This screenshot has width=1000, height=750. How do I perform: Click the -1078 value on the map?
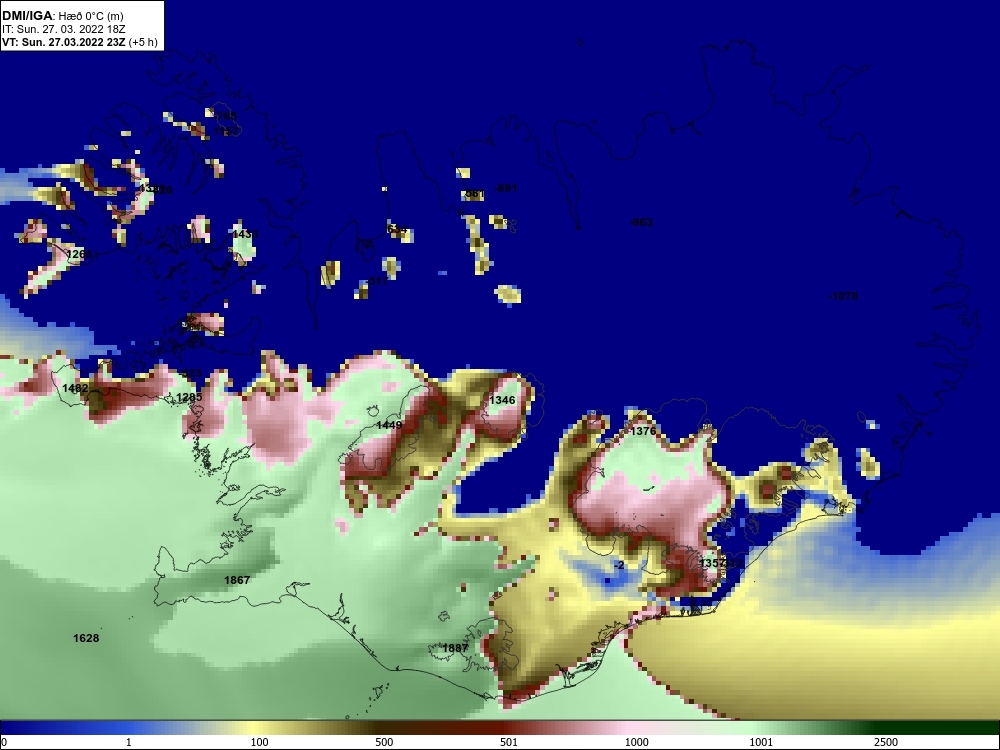pyautogui.click(x=842, y=296)
